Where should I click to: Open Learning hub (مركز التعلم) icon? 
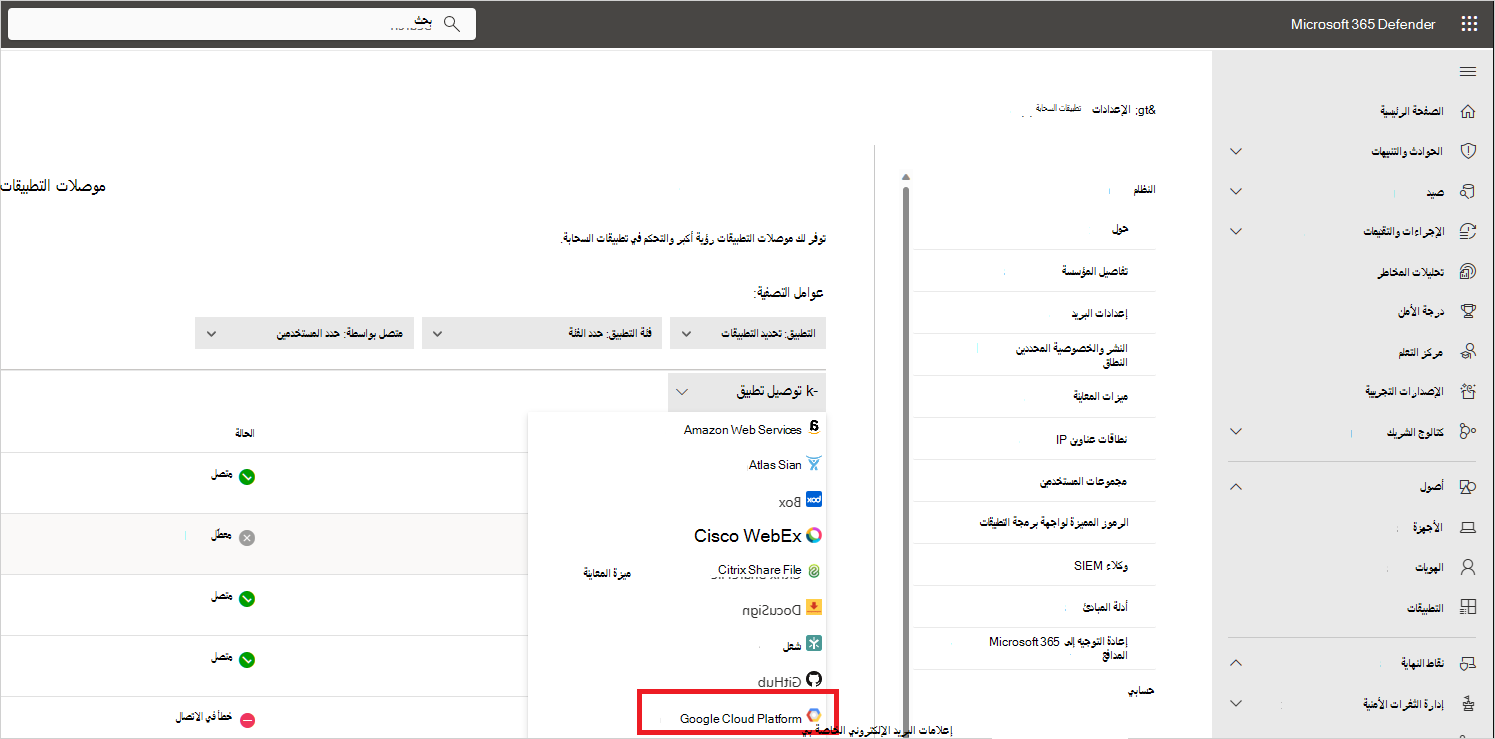(x=1468, y=352)
